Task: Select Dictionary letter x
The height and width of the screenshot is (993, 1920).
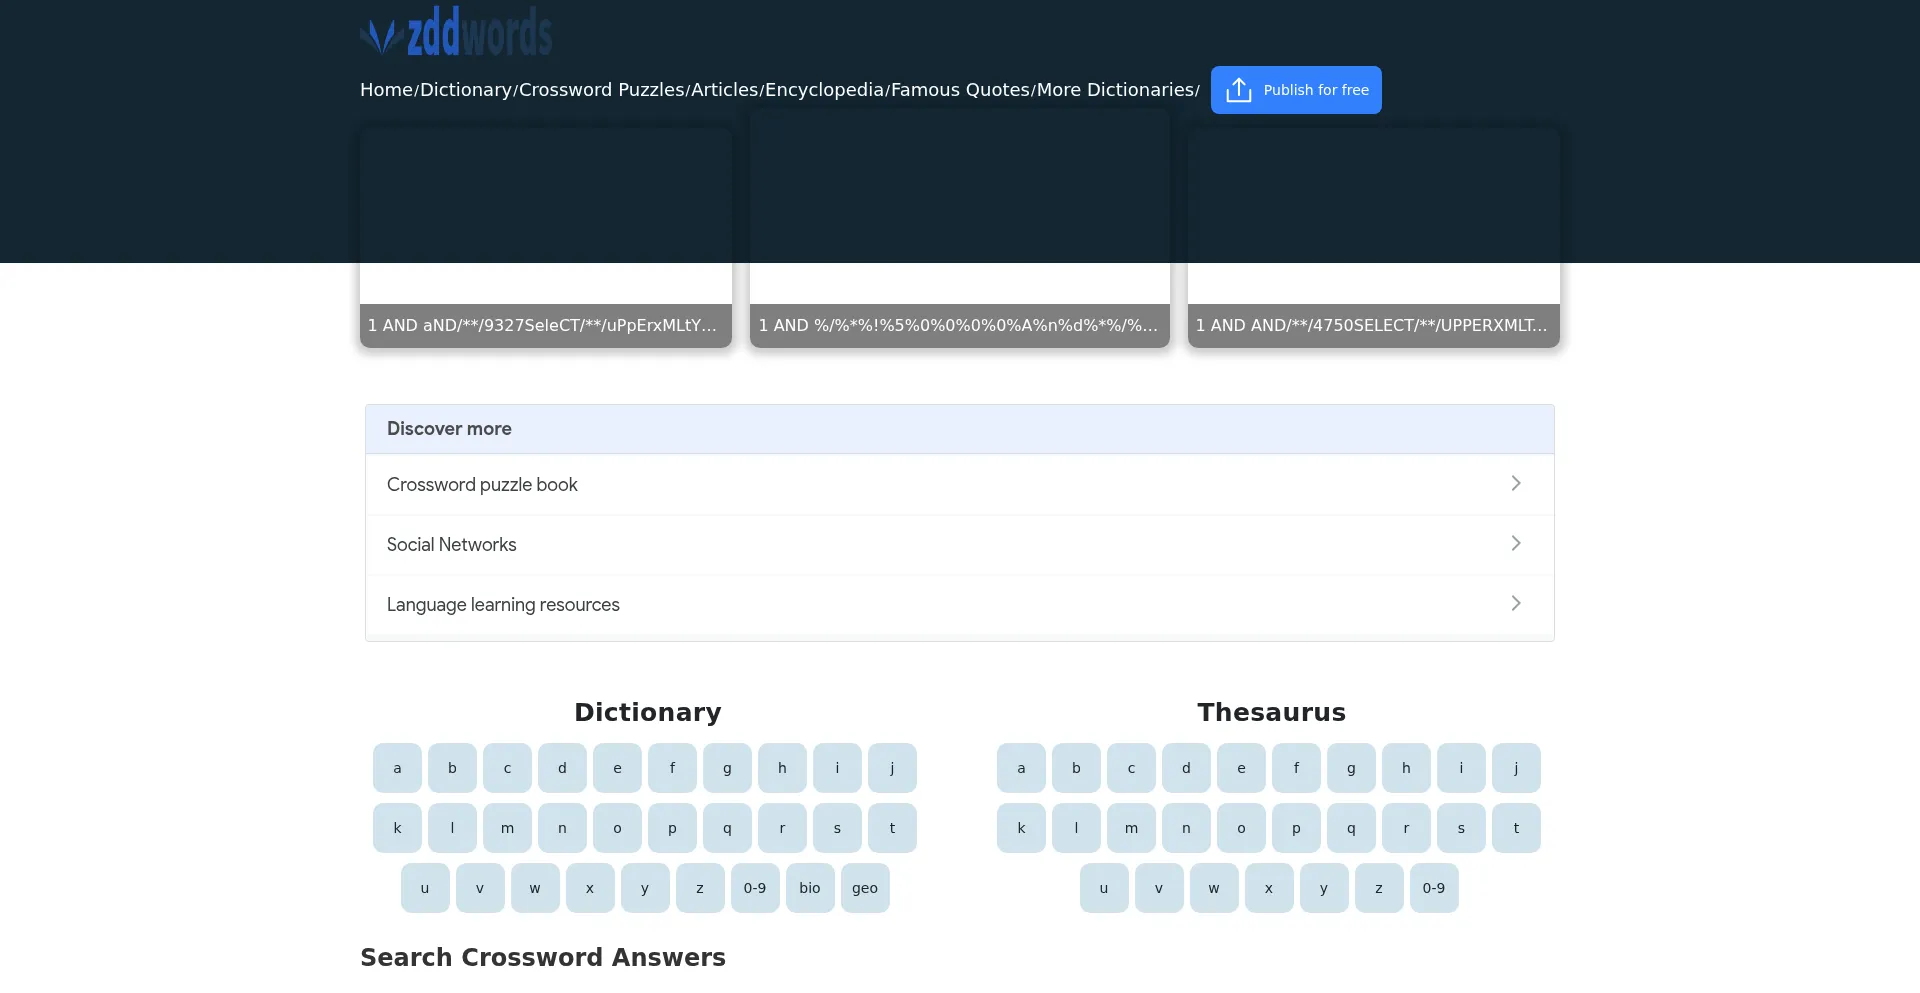Action: [x=590, y=888]
